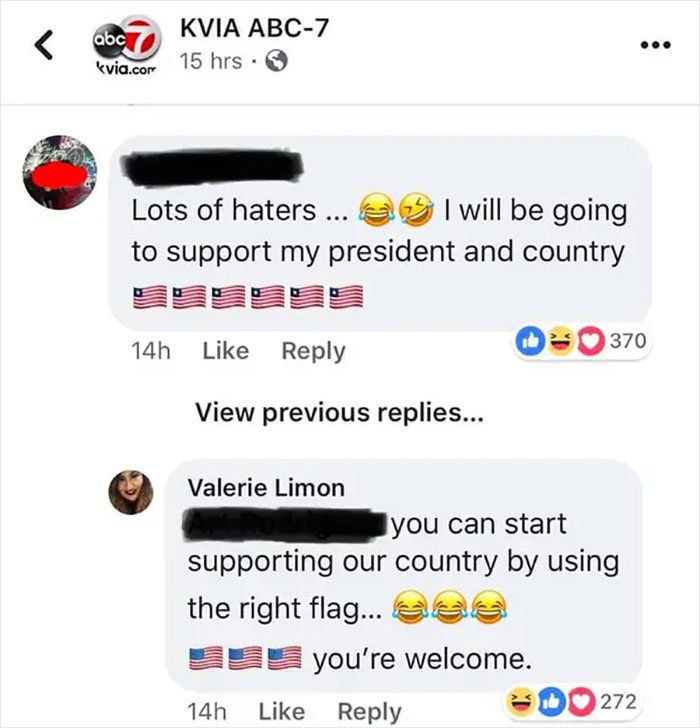View the 370 reactions count

628,341
